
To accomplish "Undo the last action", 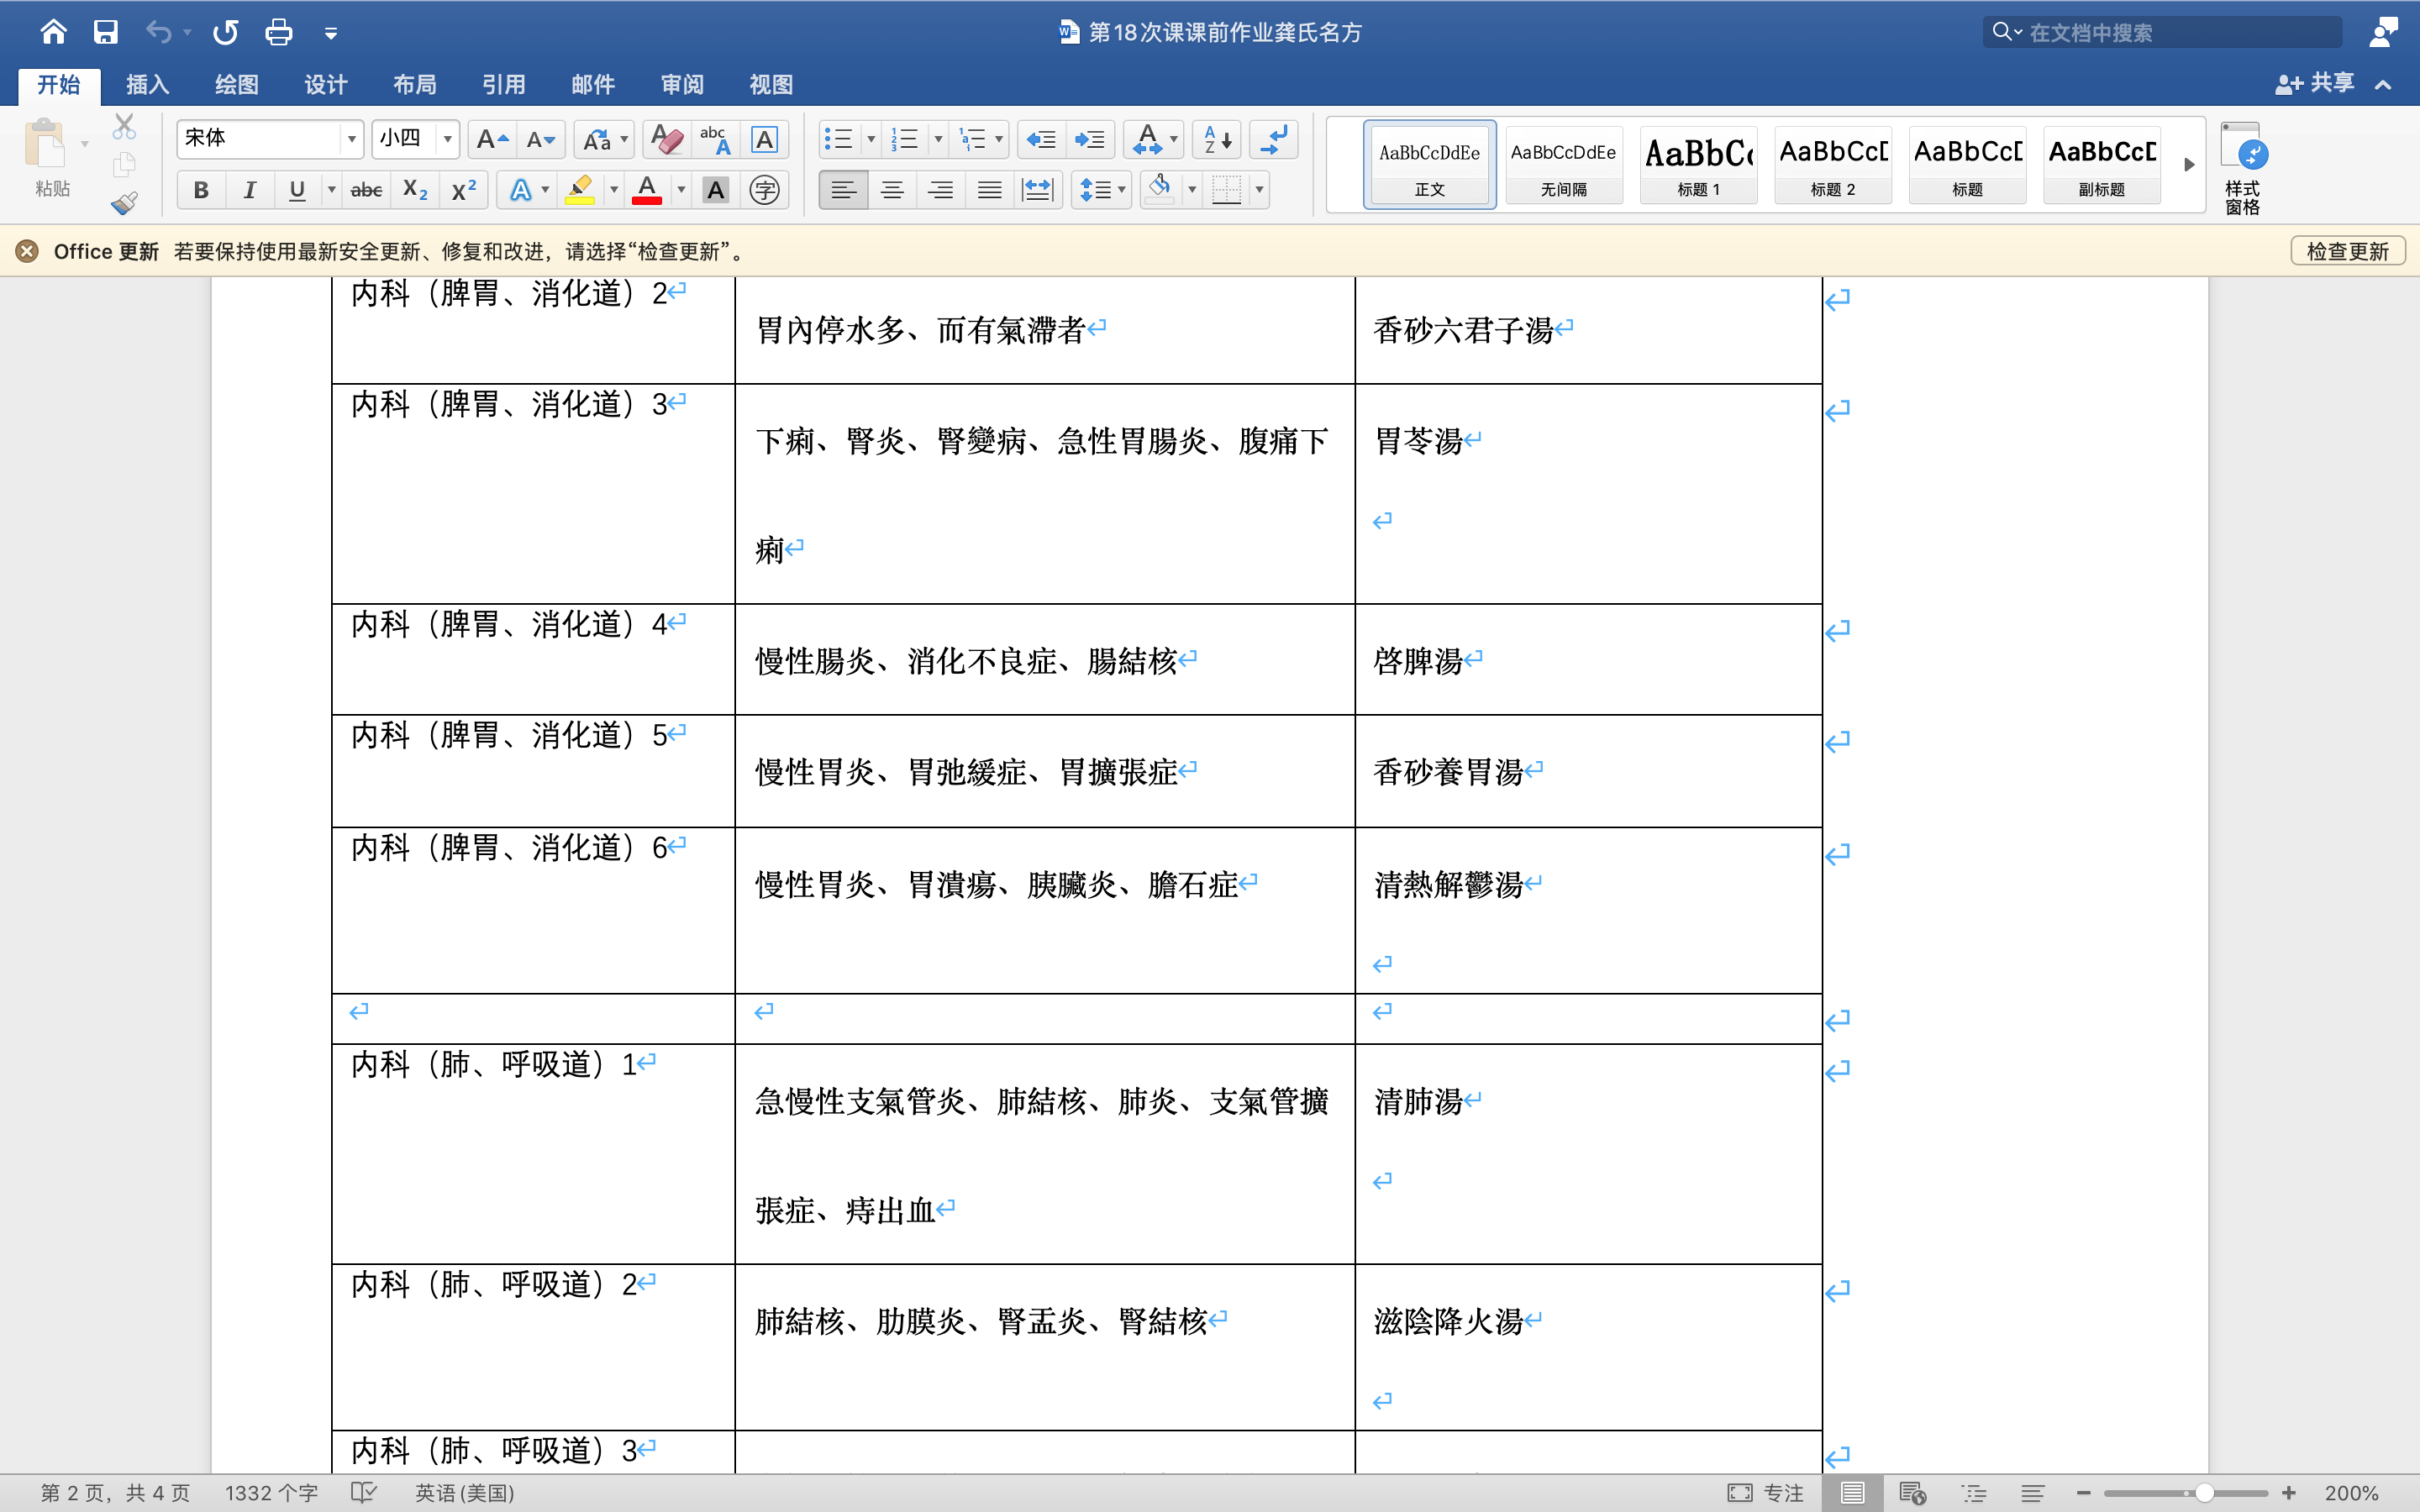I will pyautogui.click(x=158, y=32).
